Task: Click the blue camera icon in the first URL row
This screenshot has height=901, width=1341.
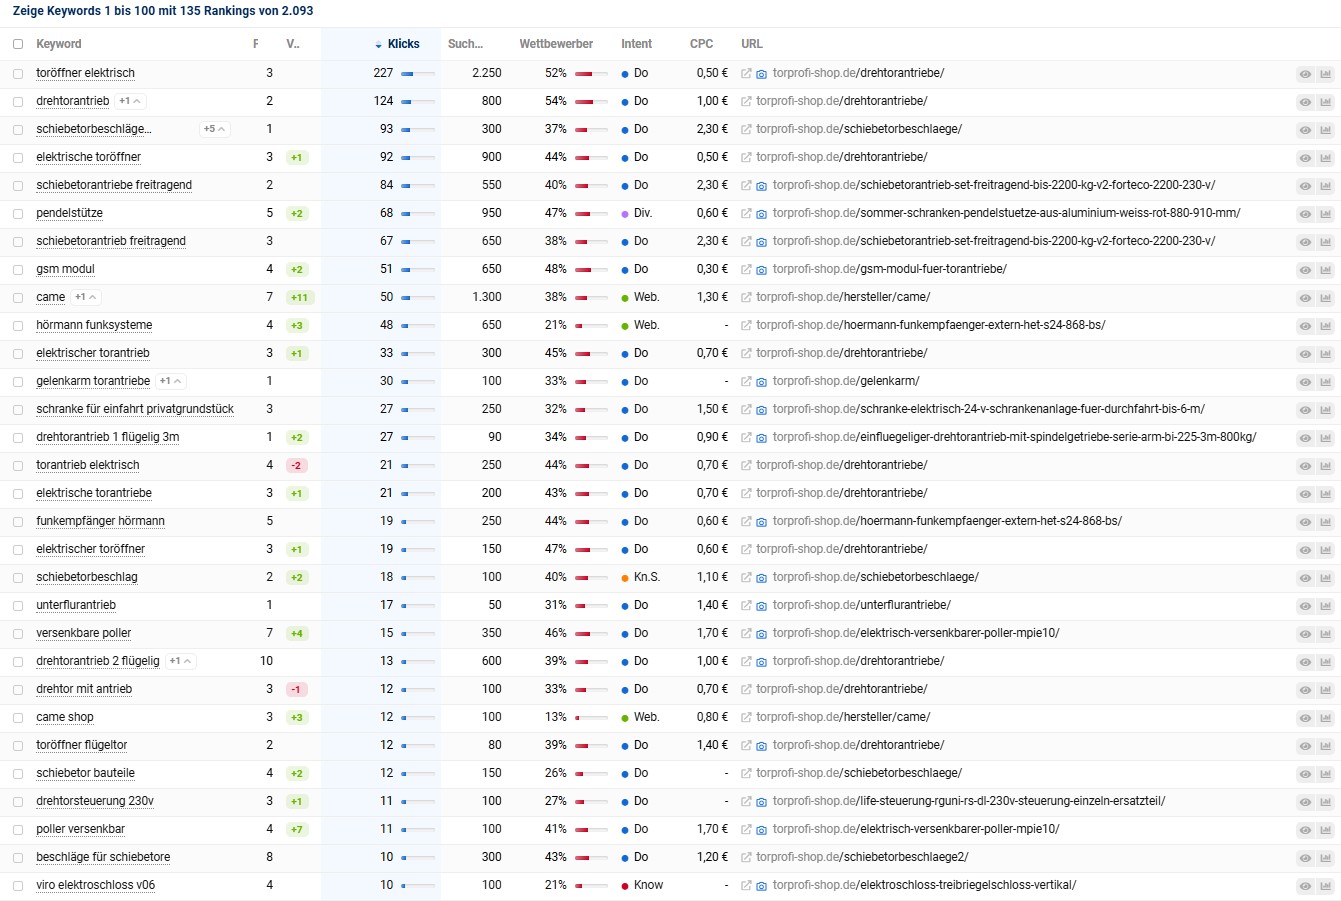Action: (x=762, y=73)
